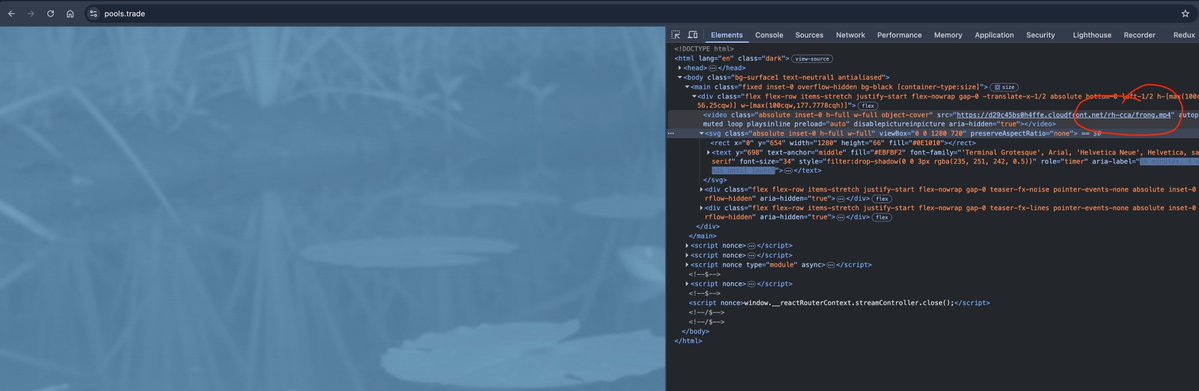Expand the teaser-fx-lines div arrow
The image size is (1199, 391).
[x=702, y=208]
